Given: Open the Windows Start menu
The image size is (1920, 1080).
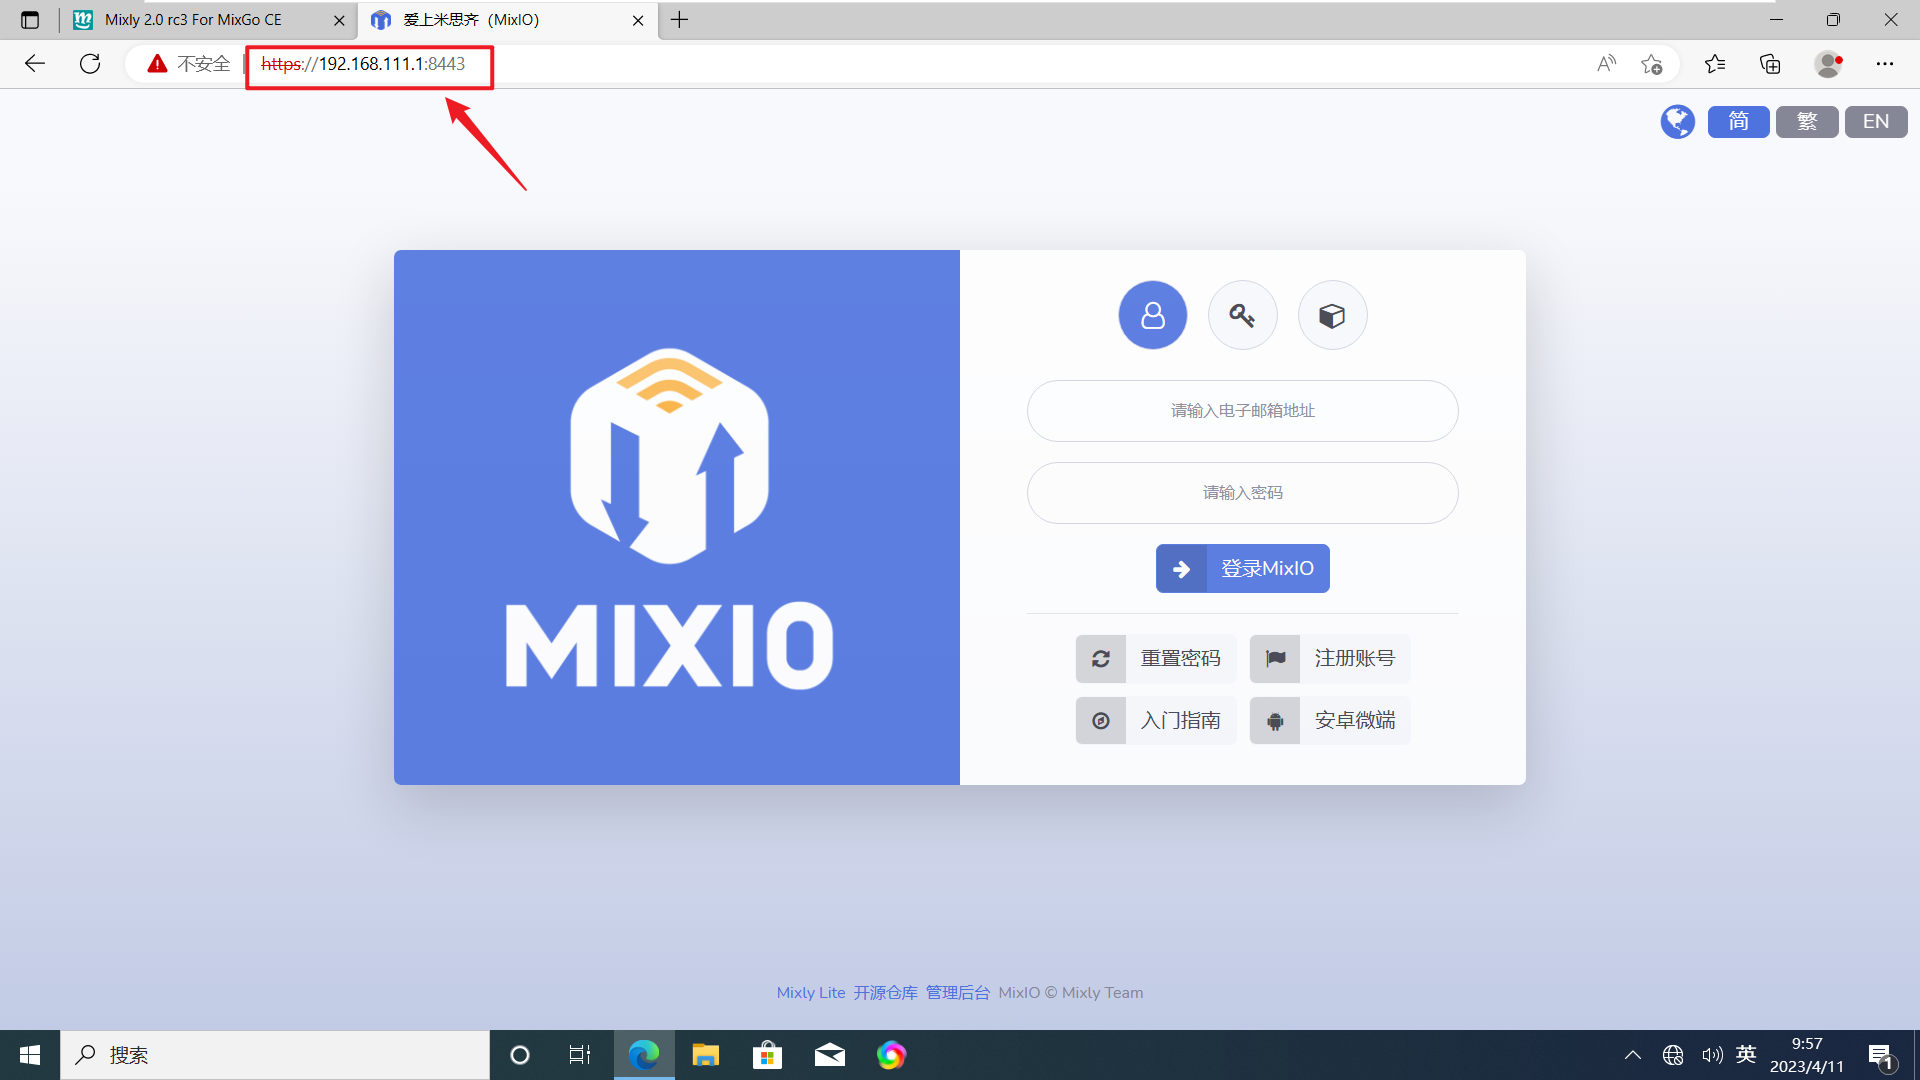Looking at the screenshot, I should coord(30,1055).
